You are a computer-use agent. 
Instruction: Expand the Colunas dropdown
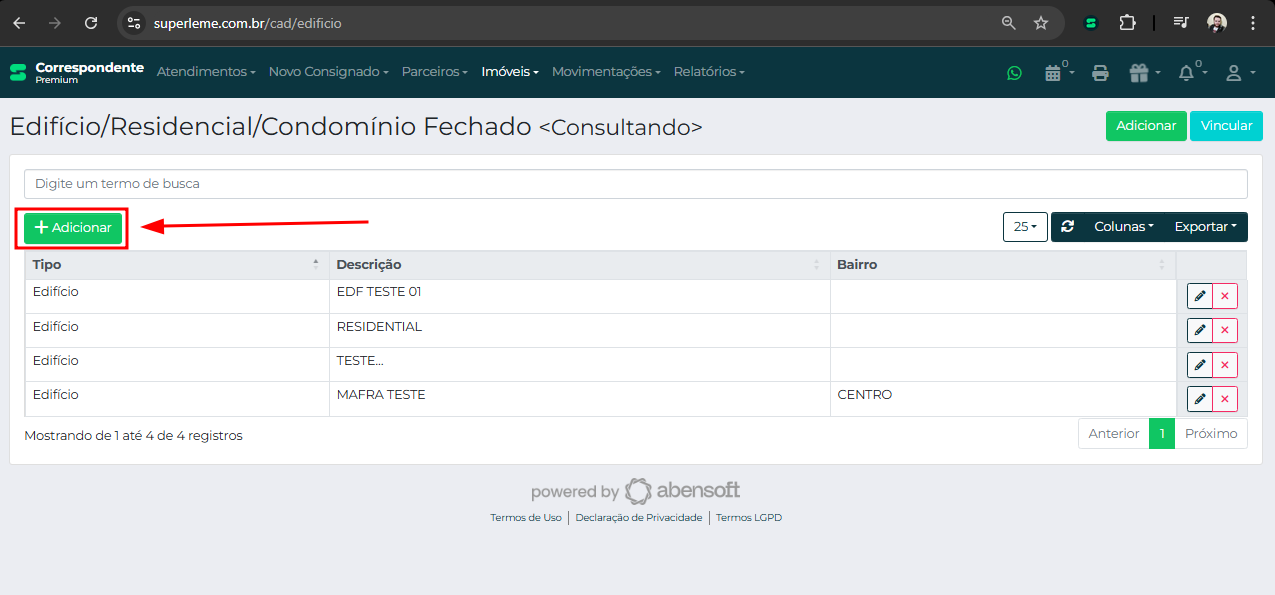(x=1123, y=226)
